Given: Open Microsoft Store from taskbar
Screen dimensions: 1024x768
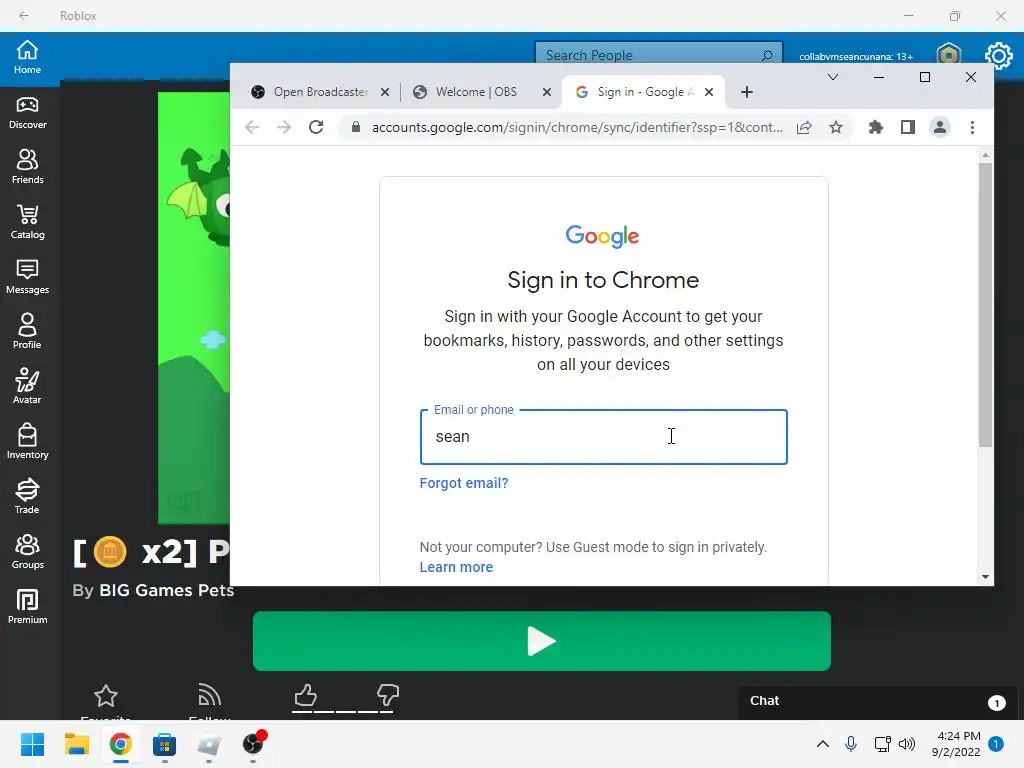Looking at the screenshot, I should tap(164, 744).
